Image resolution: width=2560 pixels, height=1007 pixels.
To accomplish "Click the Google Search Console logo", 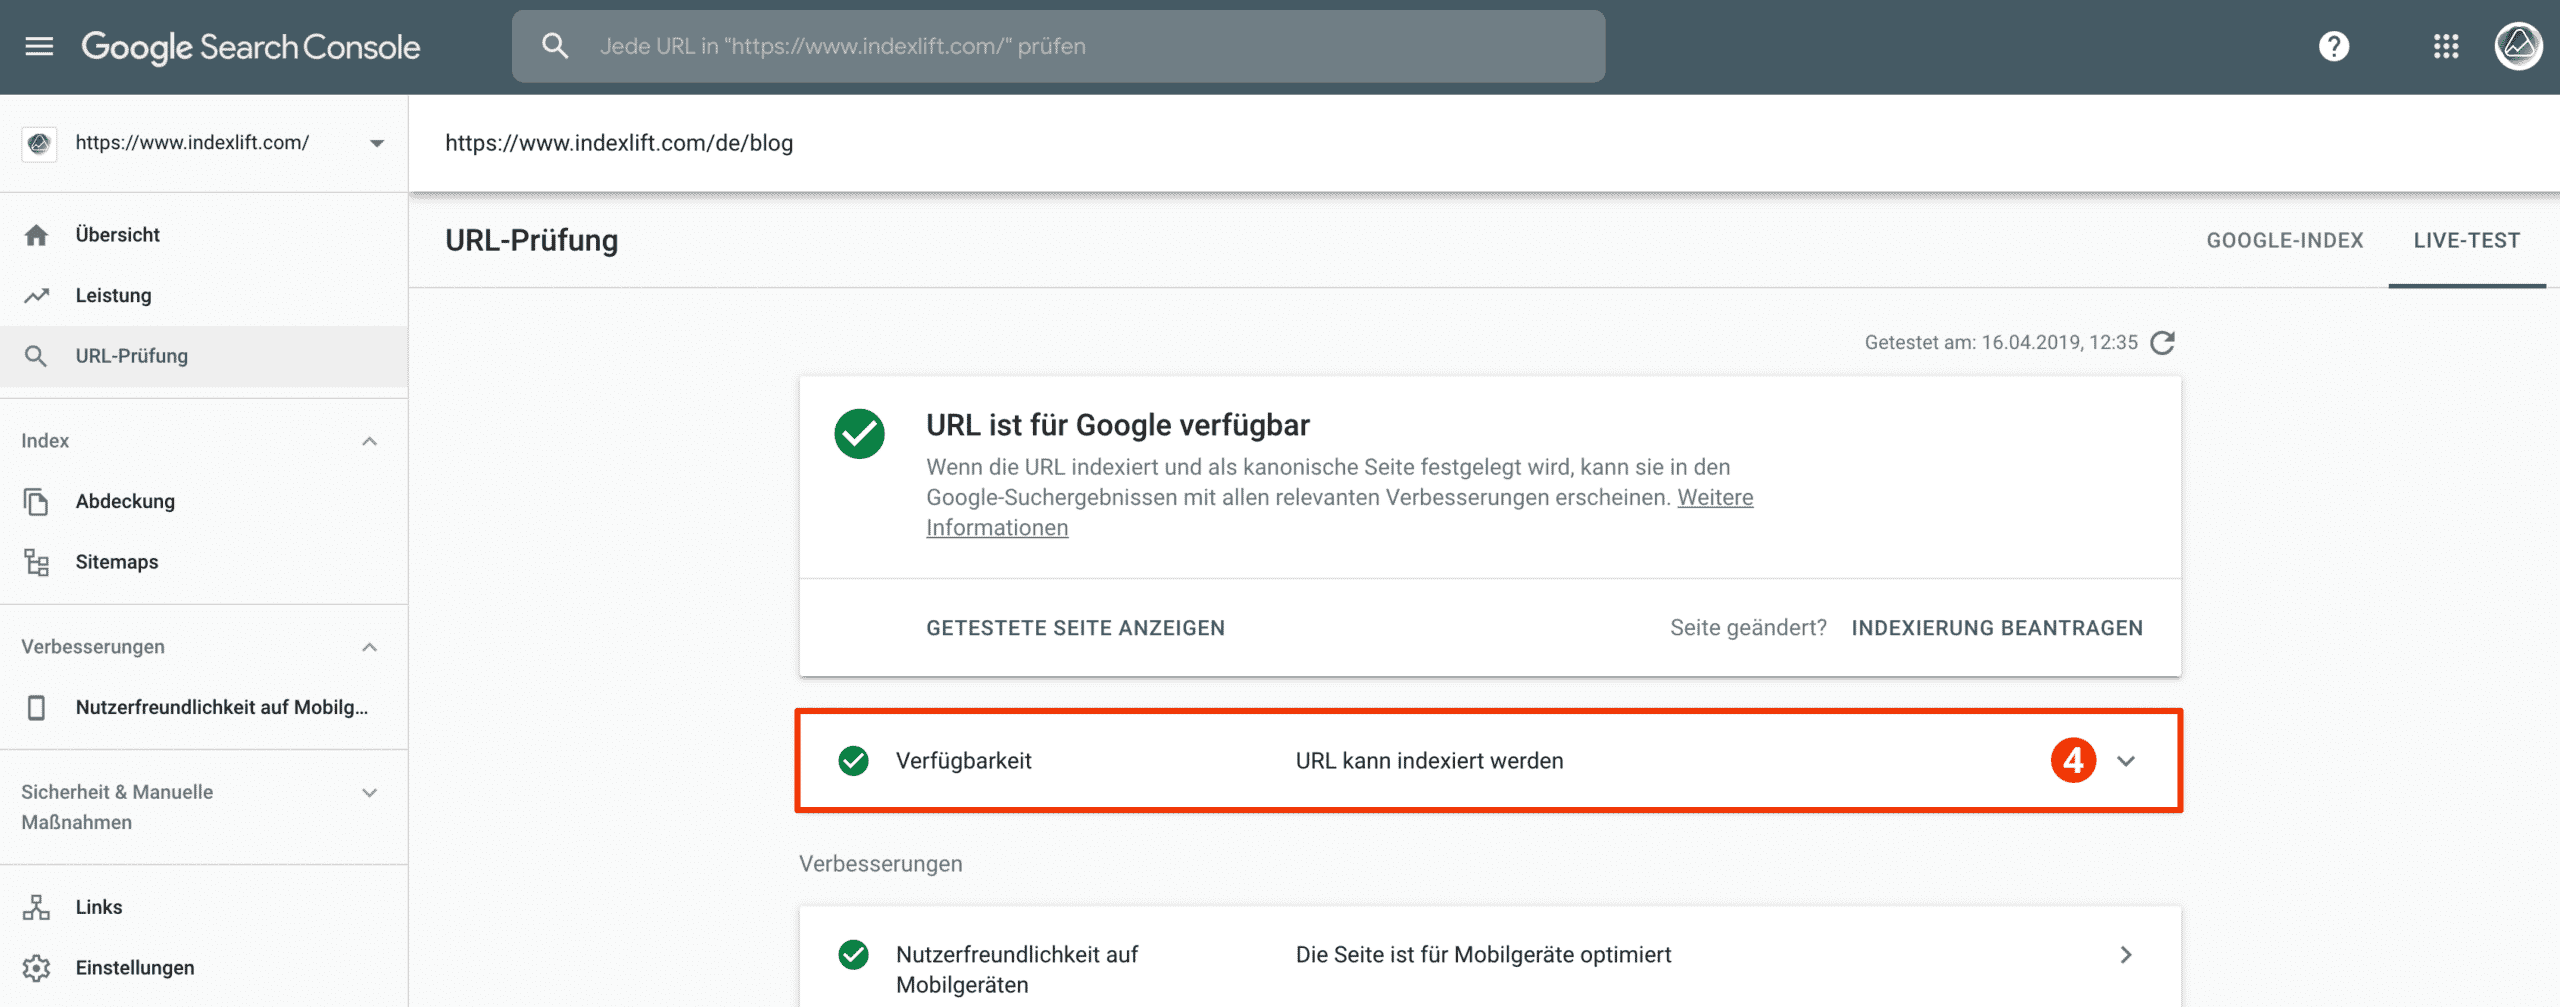I will coord(251,46).
